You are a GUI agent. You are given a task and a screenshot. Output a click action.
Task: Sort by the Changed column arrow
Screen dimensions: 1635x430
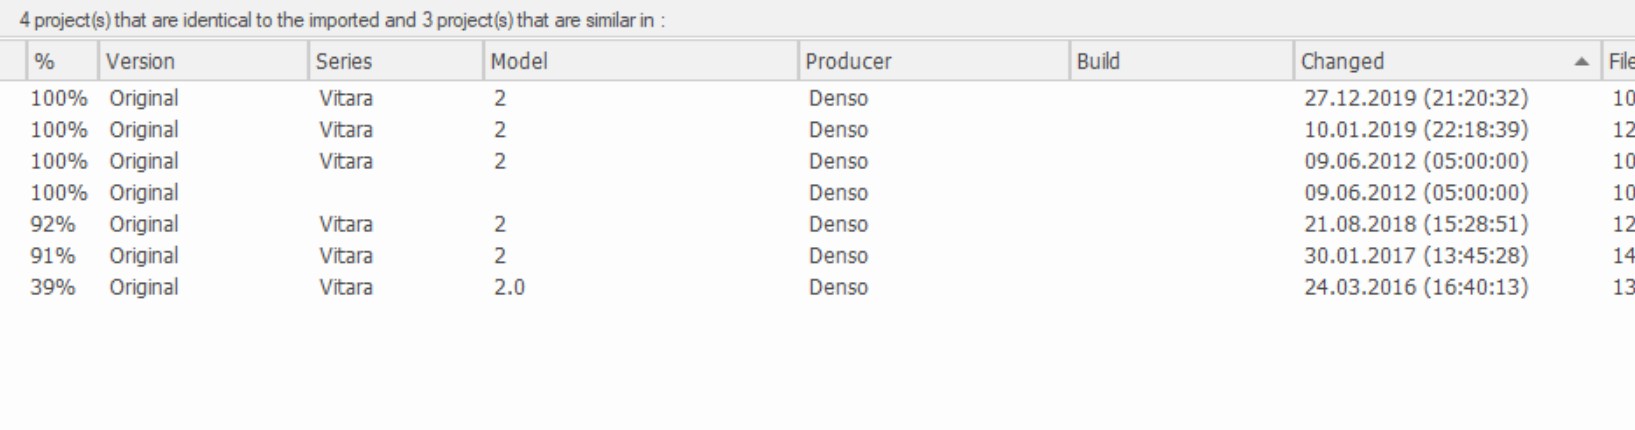tap(1581, 62)
